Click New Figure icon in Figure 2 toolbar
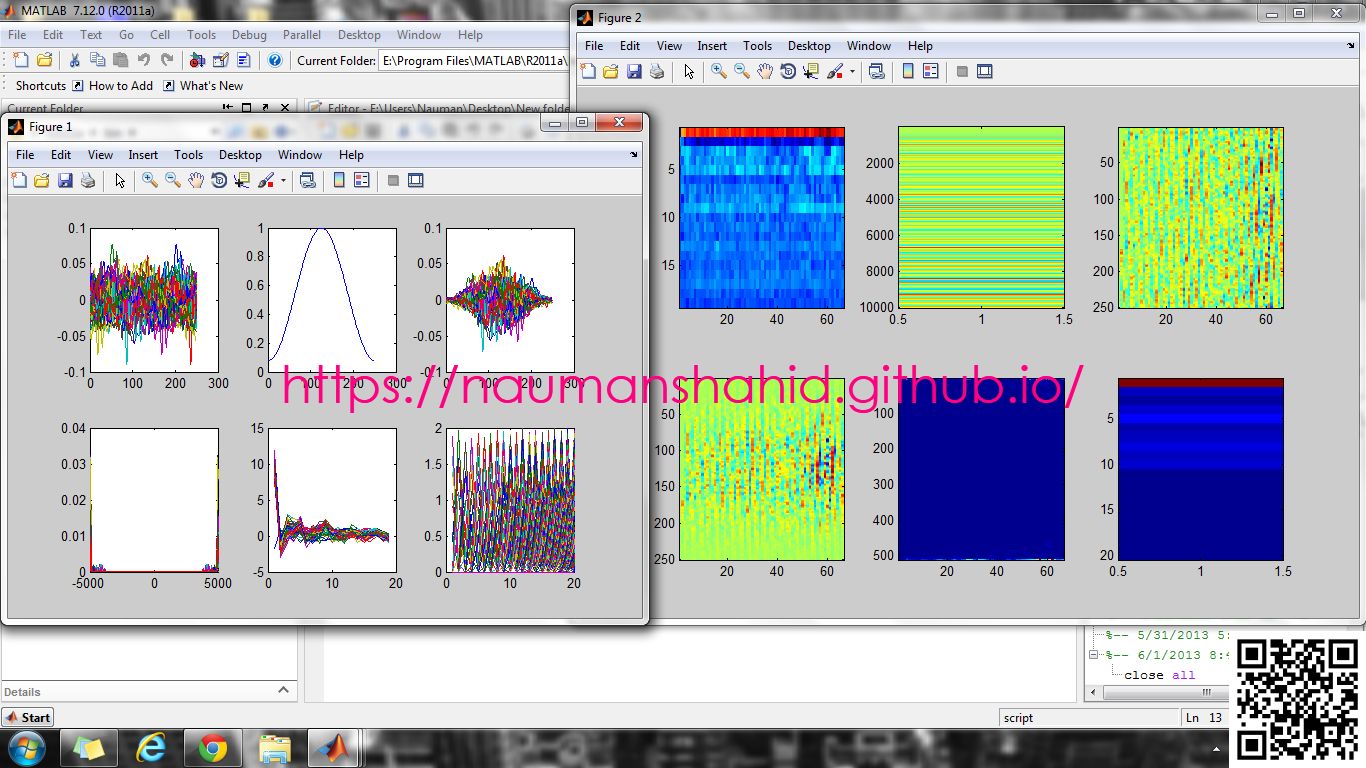 point(588,71)
